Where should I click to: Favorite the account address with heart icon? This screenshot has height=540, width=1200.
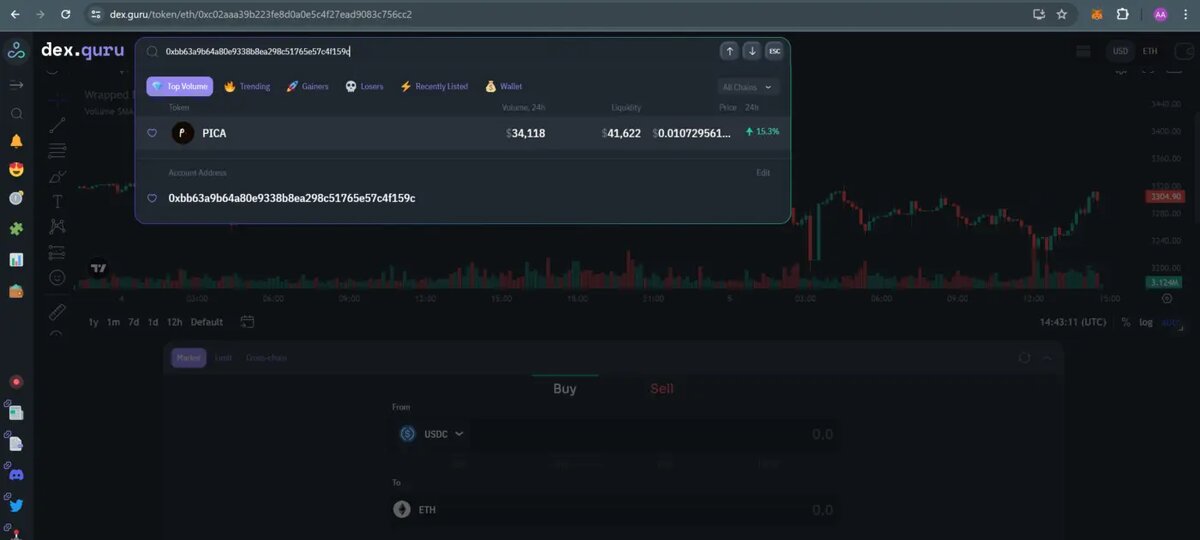(152, 198)
